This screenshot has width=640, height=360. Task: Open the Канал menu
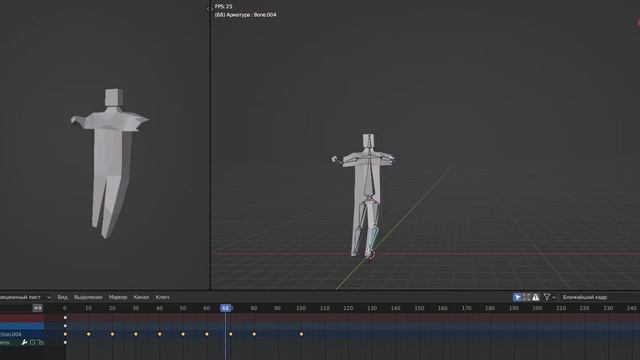point(141,297)
